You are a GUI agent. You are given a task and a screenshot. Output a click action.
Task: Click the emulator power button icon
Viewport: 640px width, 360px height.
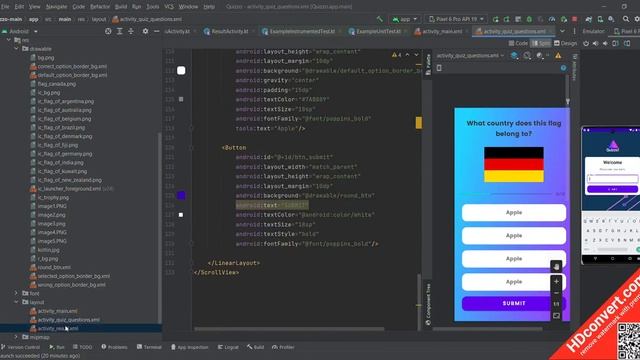[x=586, y=43]
